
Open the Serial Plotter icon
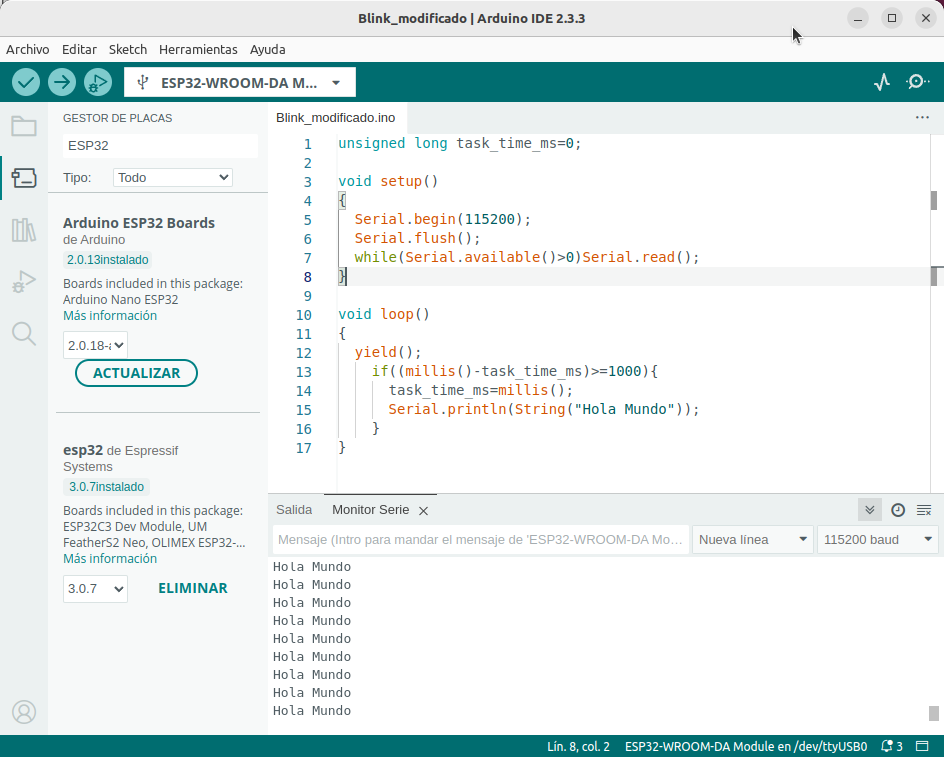pyautogui.click(x=881, y=82)
